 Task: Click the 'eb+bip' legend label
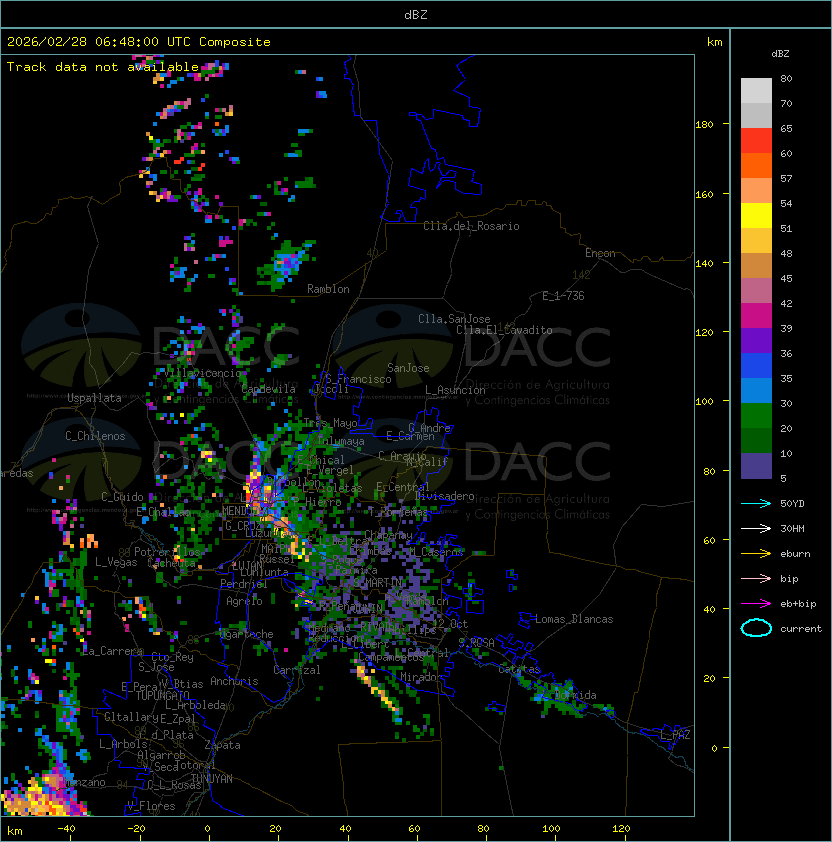pyautogui.click(x=798, y=604)
